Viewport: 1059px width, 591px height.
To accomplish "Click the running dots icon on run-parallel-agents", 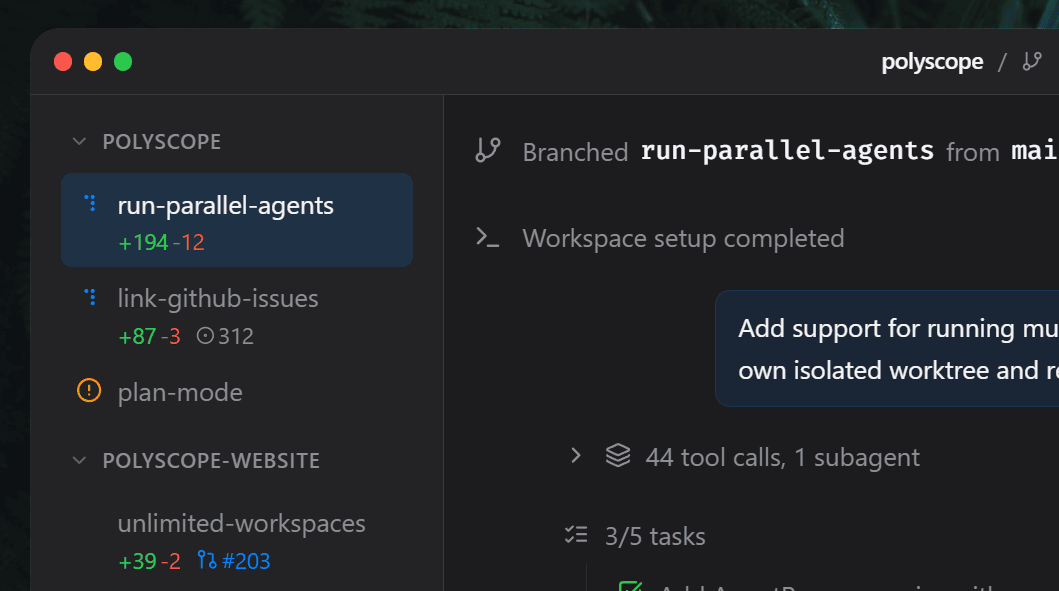I will point(90,204).
